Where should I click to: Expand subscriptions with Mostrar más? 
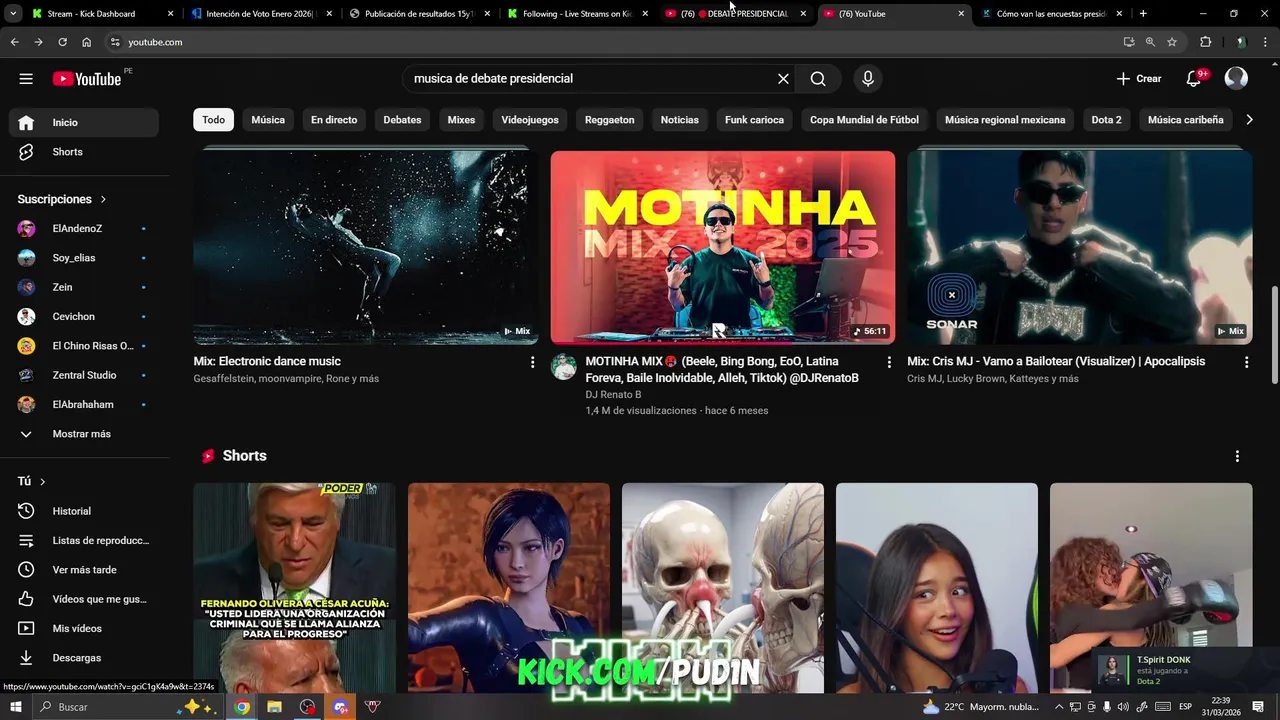coord(84,434)
